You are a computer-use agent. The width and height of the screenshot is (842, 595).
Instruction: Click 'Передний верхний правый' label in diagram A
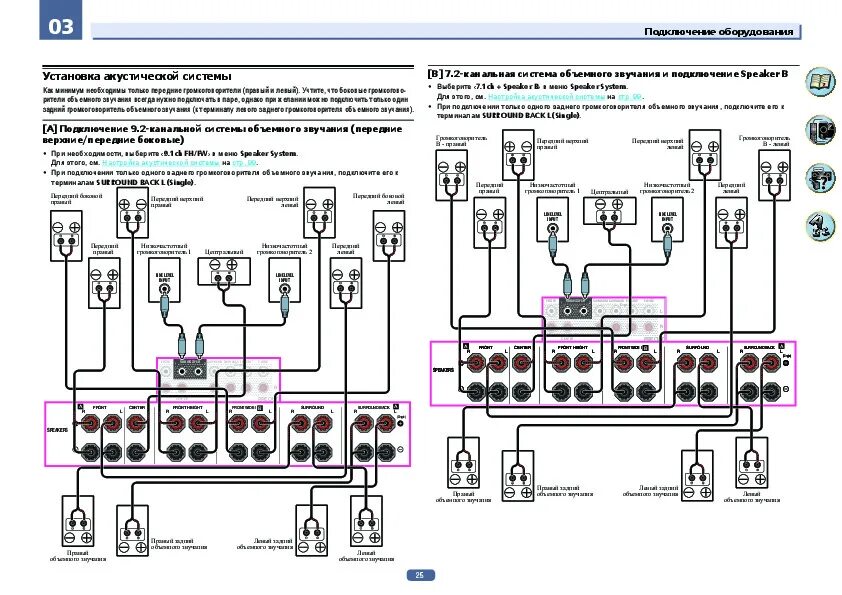tap(177, 202)
